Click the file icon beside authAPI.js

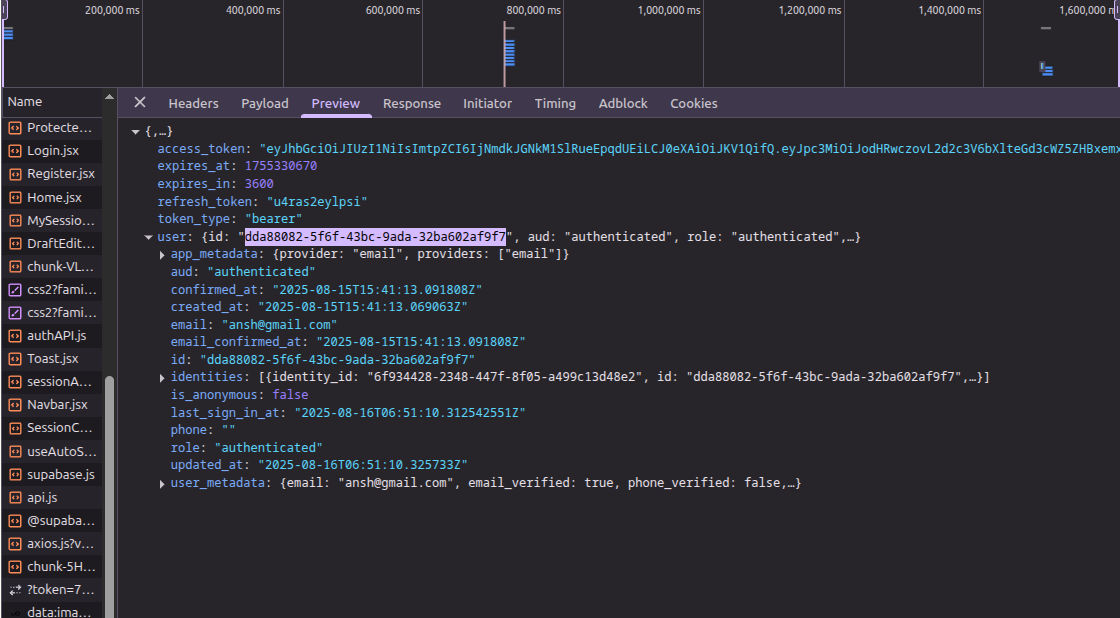point(14,335)
